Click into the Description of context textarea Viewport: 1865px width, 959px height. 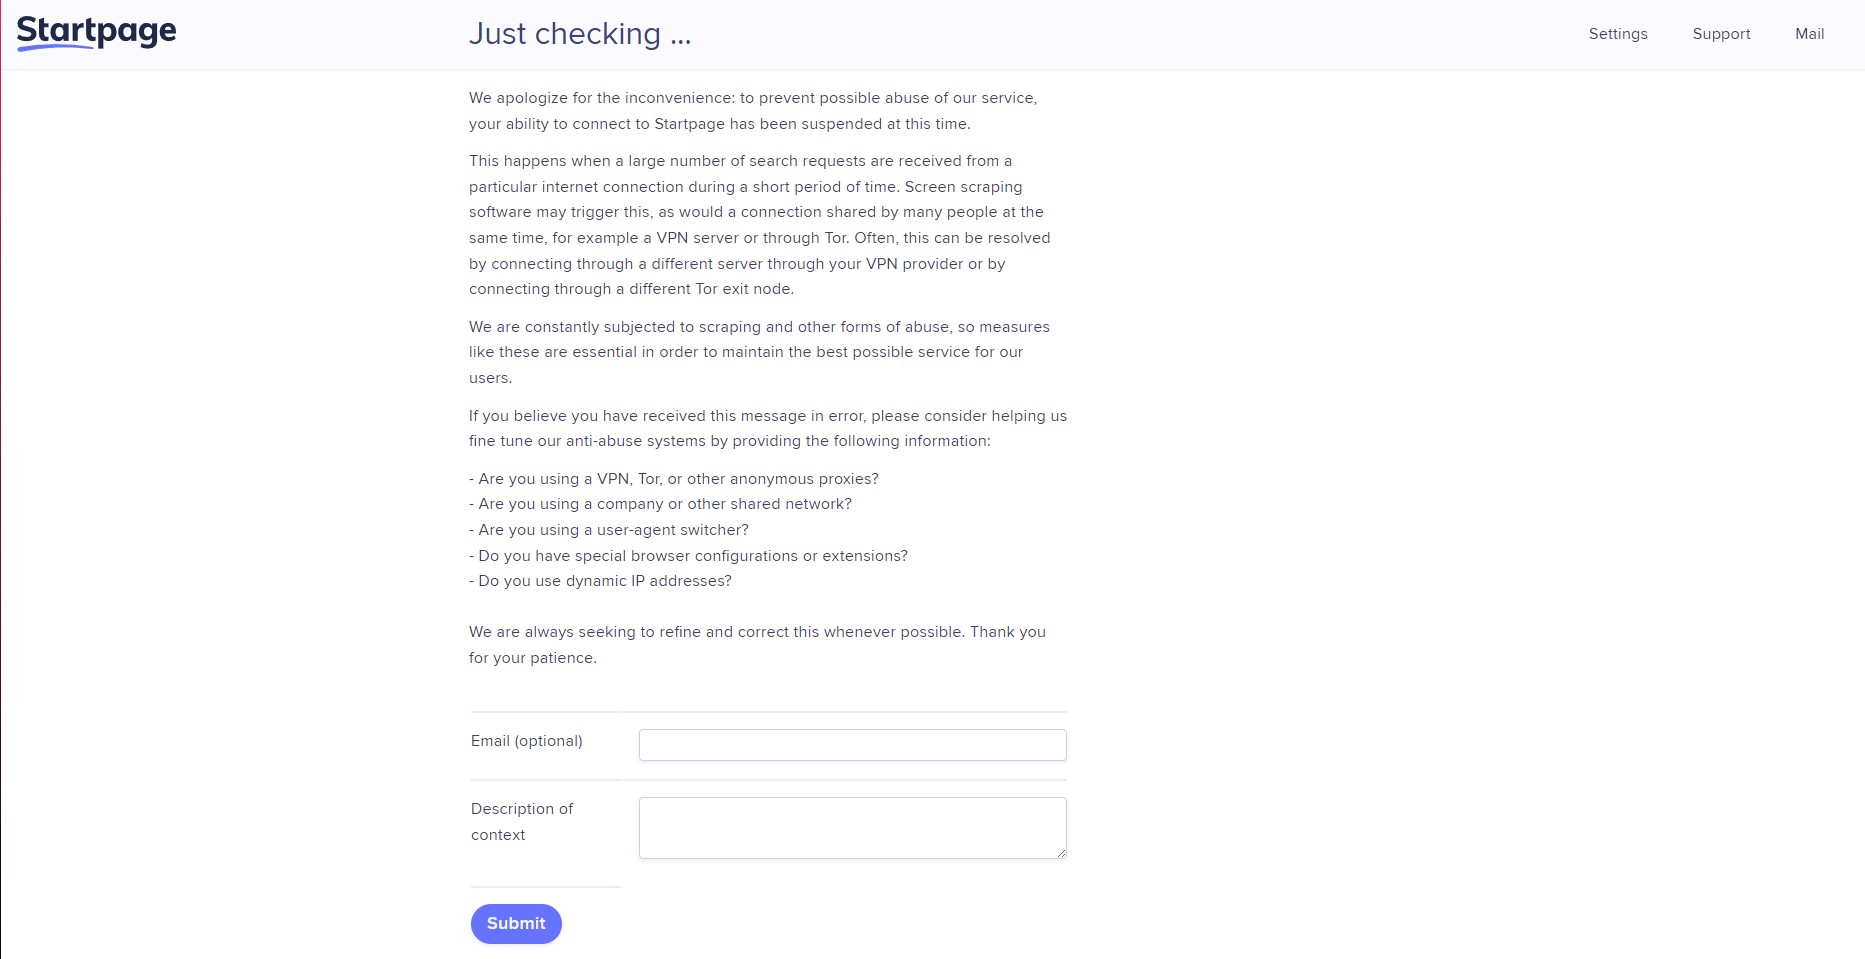pyautogui.click(x=852, y=827)
